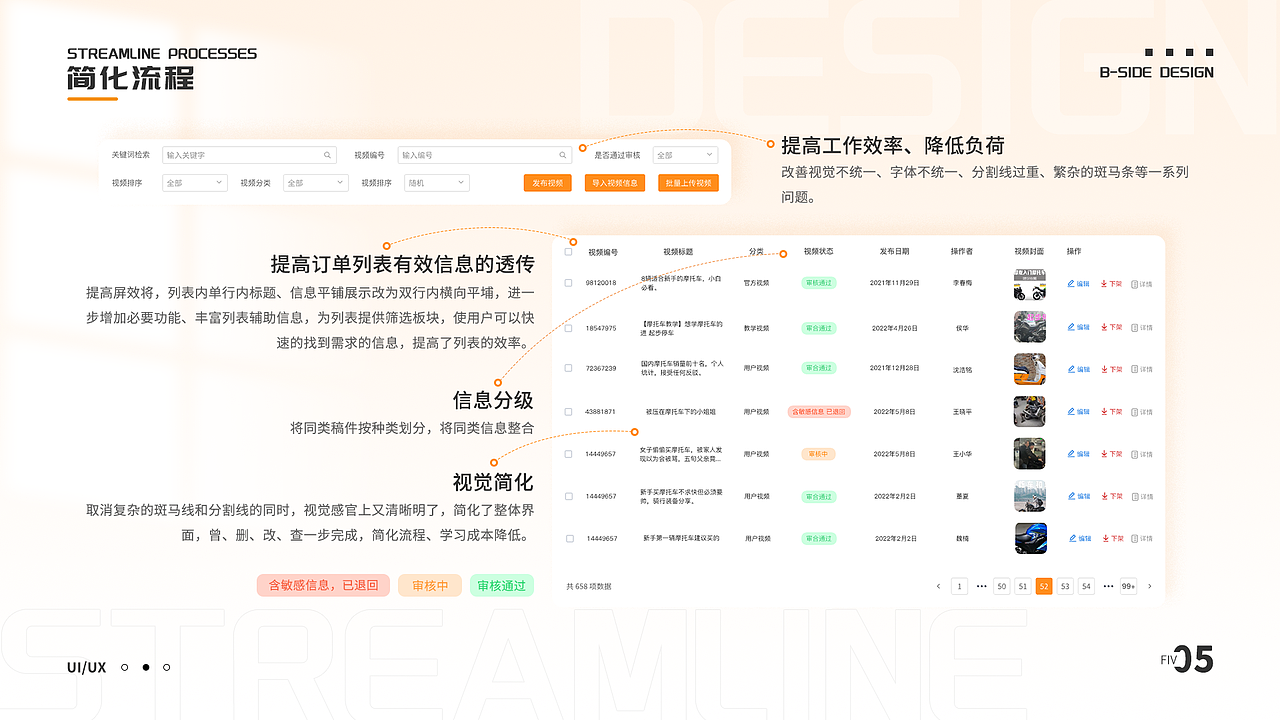Click the search icon in video number field
Viewport: 1280px width, 720px height.
(x=563, y=155)
